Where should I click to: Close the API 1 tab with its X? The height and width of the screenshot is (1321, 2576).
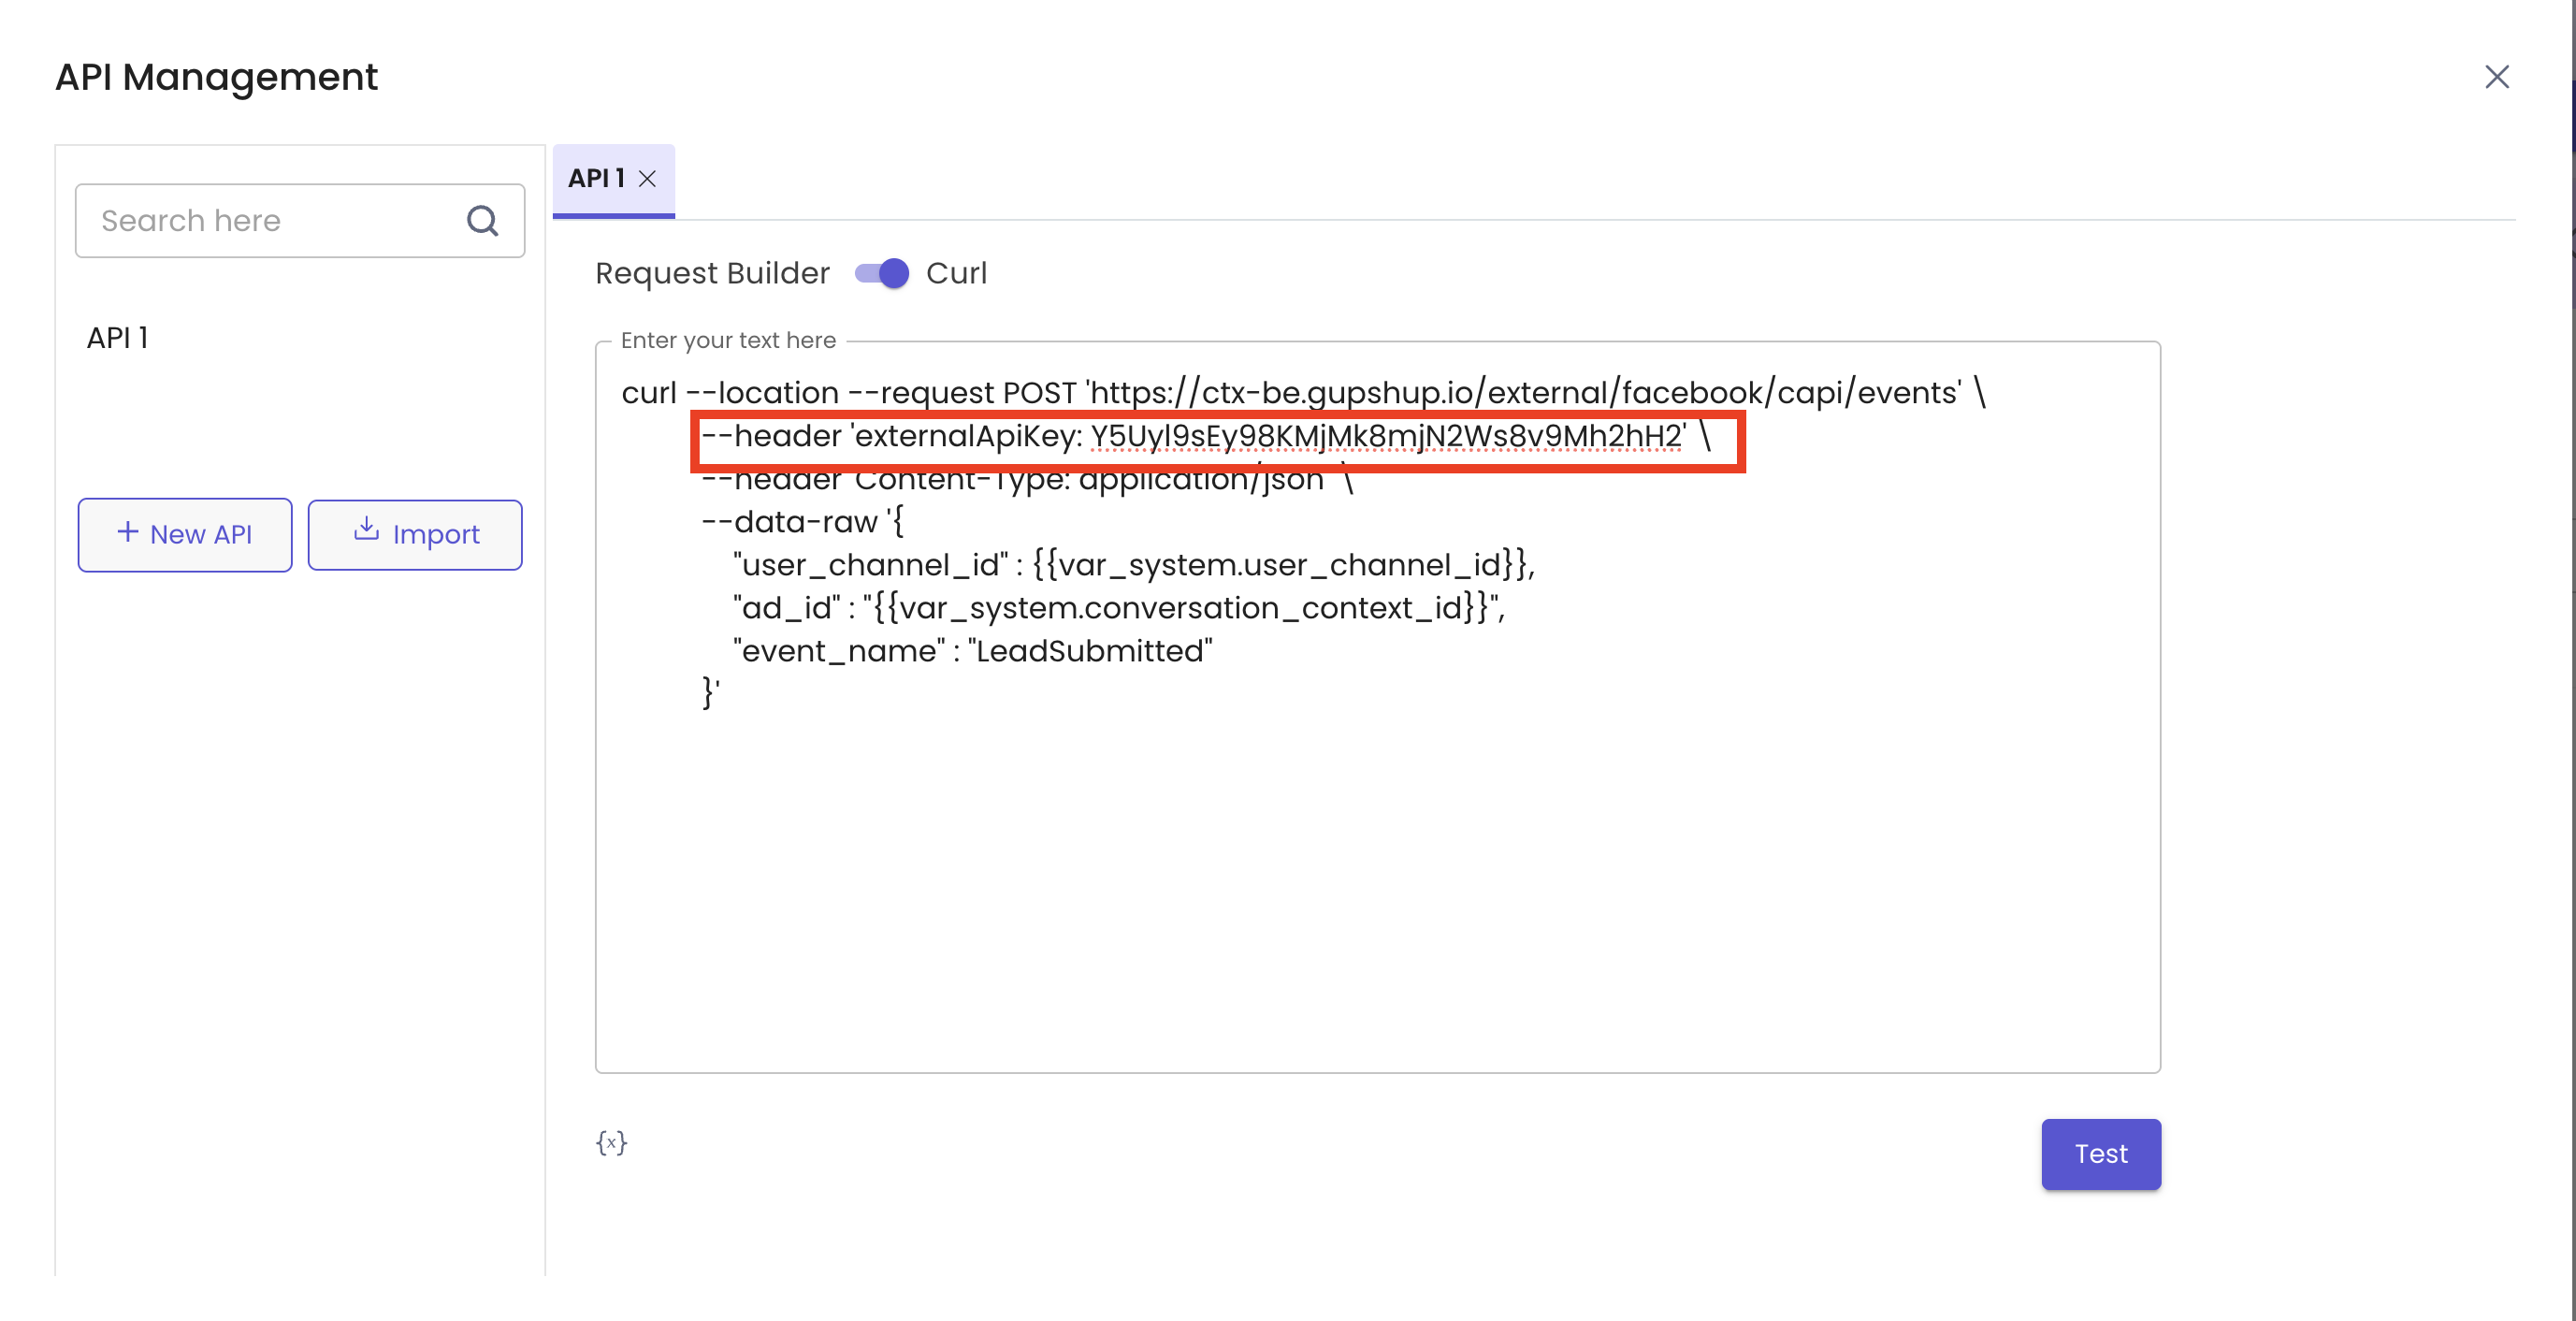647,179
